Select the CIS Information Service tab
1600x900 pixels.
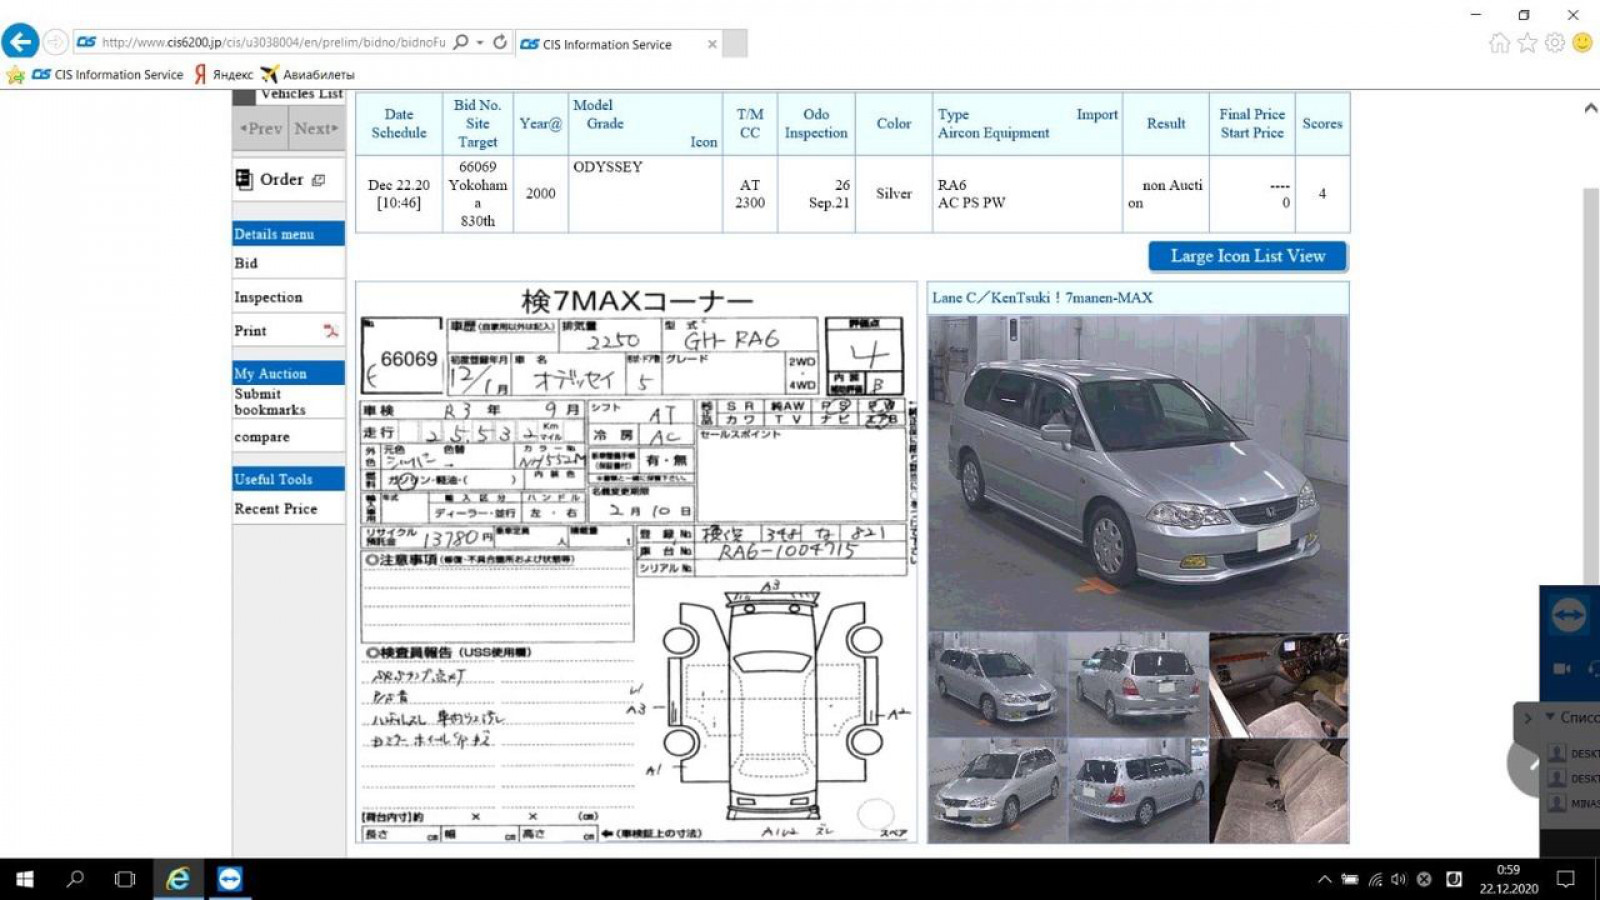[x=607, y=44]
